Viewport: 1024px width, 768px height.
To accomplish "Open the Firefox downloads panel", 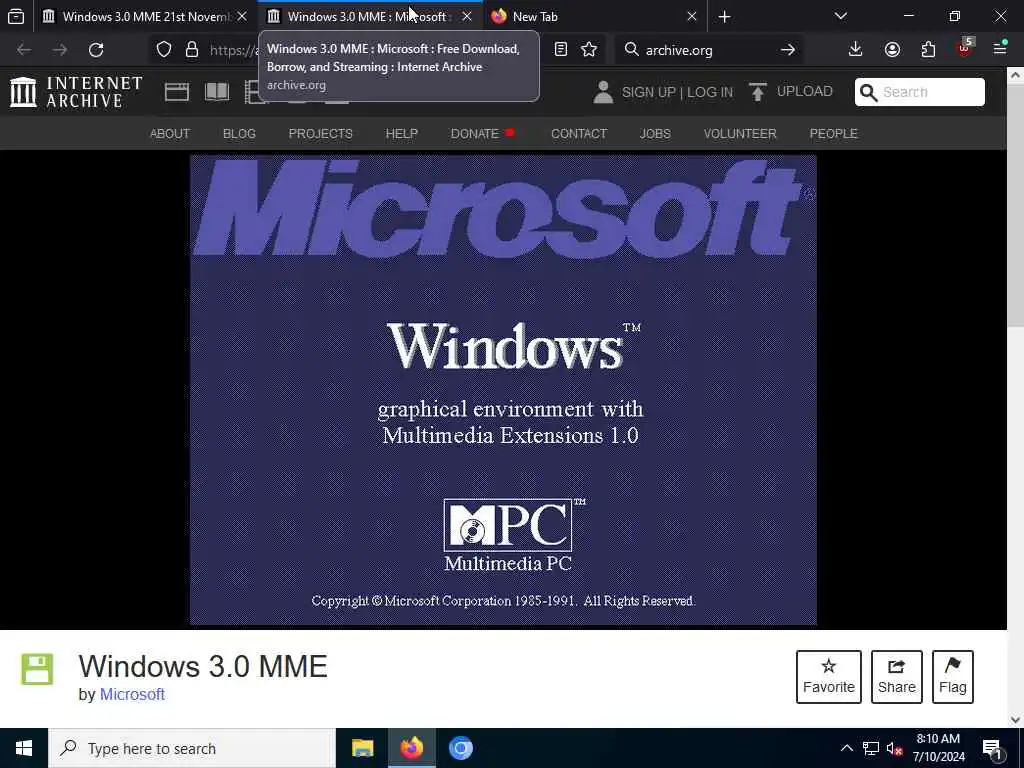I will point(856,50).
